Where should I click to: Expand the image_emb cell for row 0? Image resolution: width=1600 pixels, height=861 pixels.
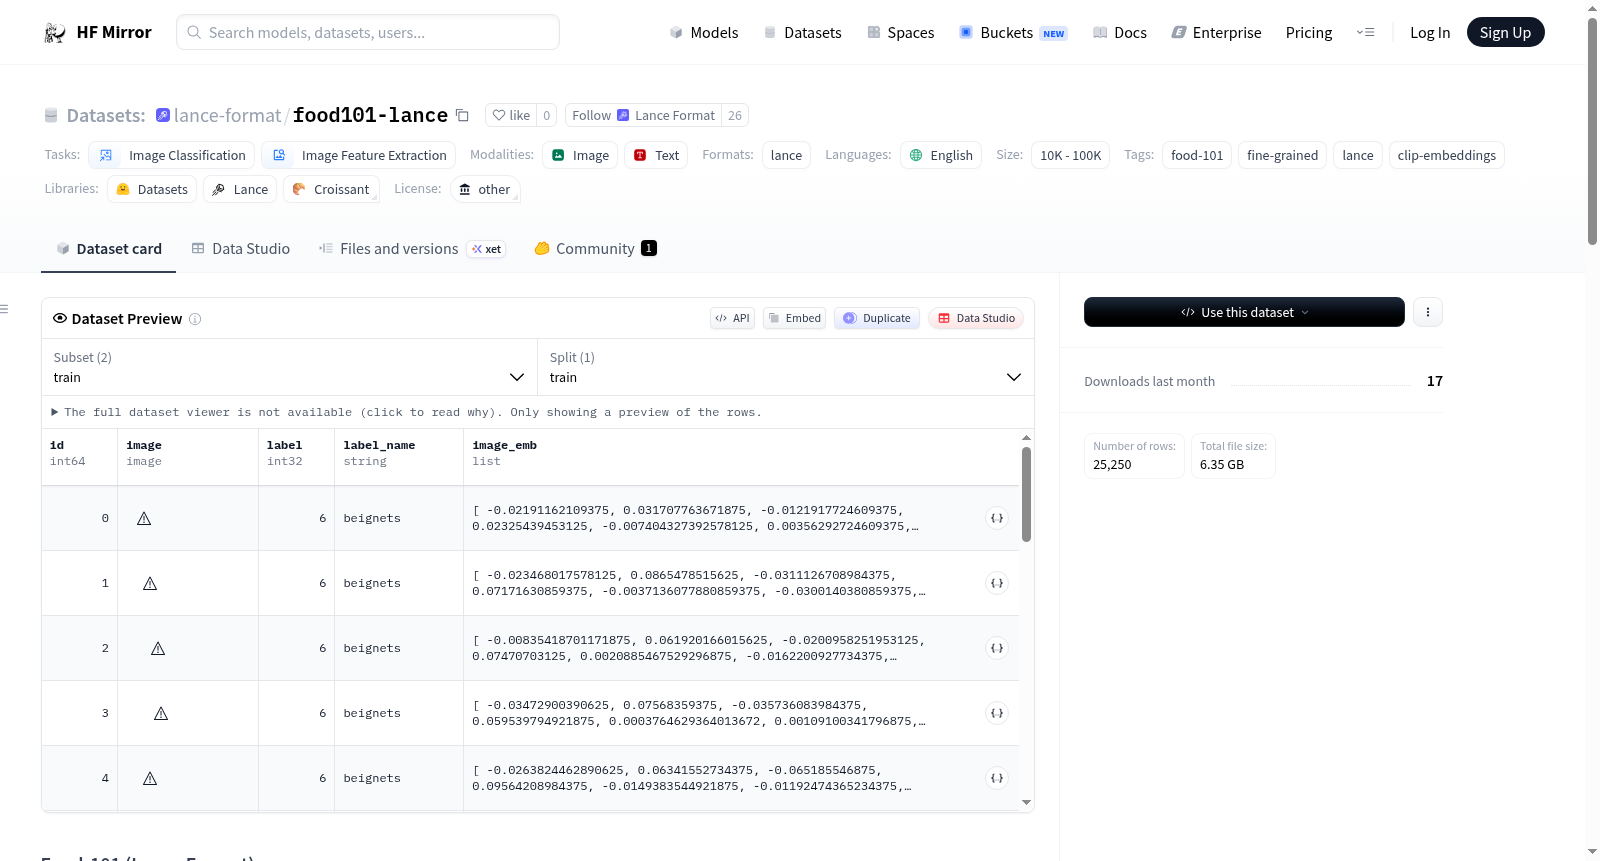pyautogui.click(x=996, y=518)
